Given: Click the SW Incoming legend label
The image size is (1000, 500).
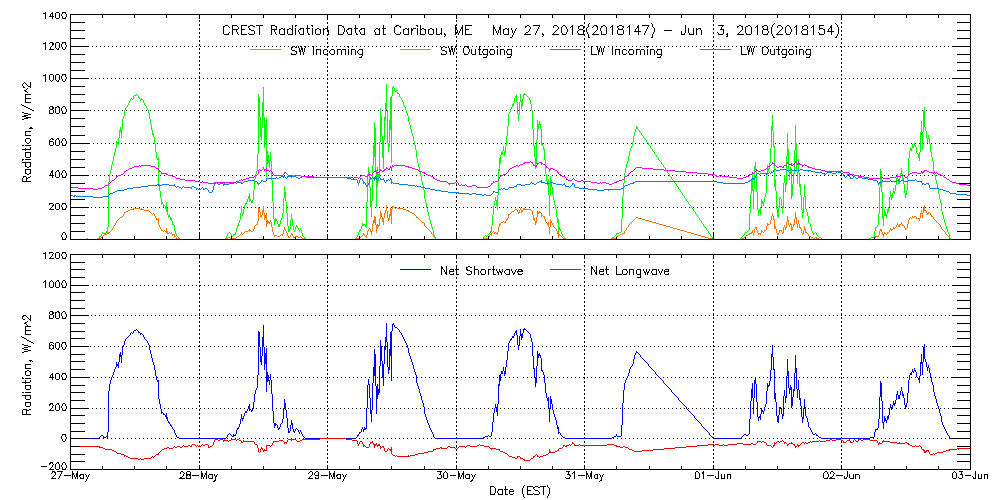Looking at the screenshot, I should pos(325,51).
